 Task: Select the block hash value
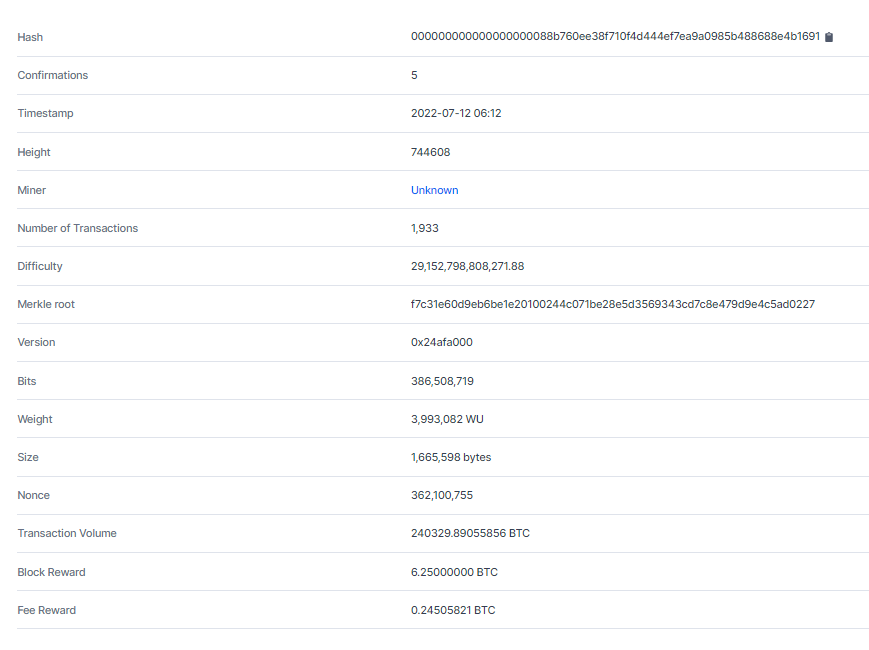coord(615,37)
